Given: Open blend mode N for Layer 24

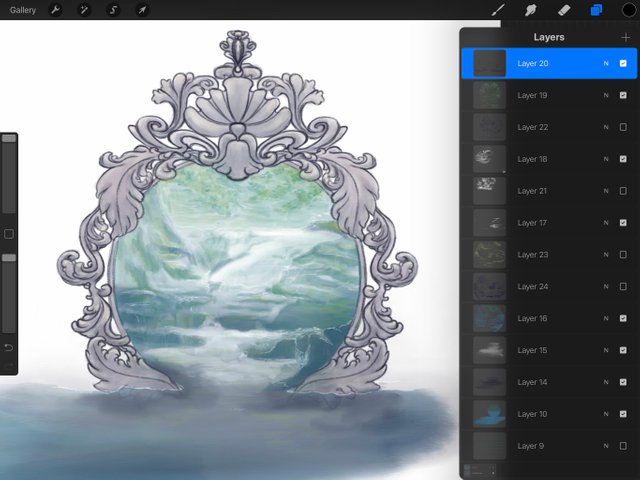Looking at the screenshot, I should [606, 286].
